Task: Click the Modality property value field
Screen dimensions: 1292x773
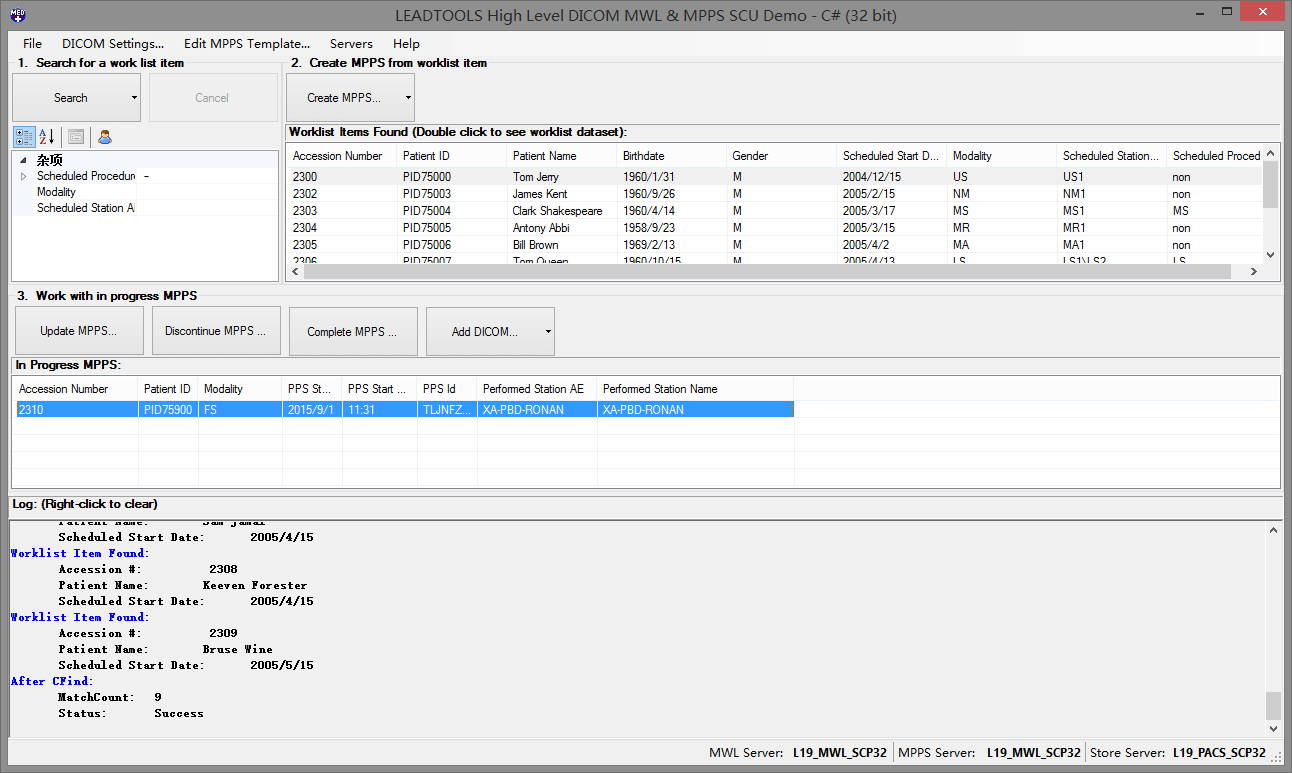Action: pos(207,192)
